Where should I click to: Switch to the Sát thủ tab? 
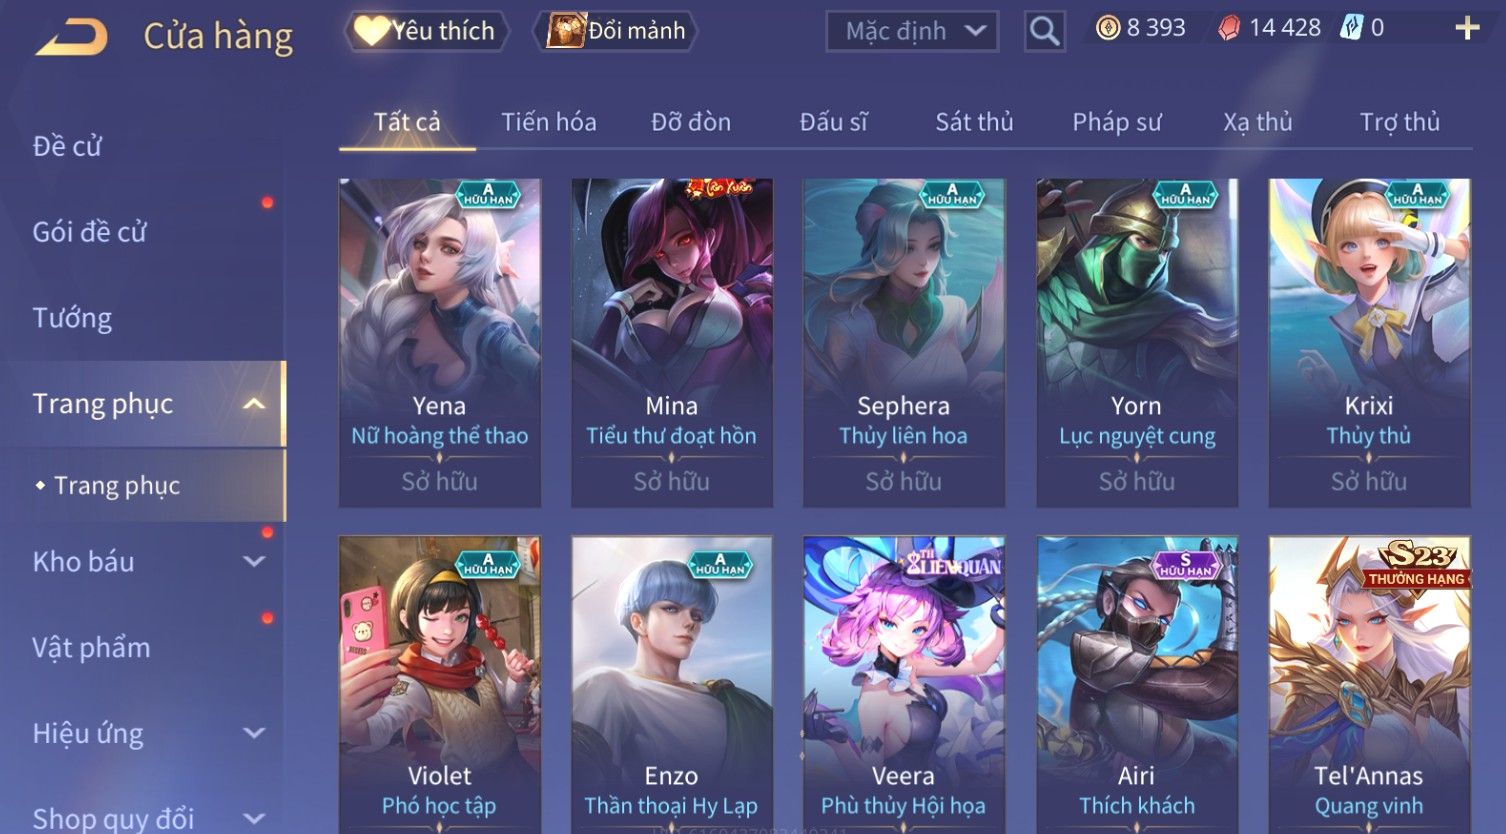[974, 122]
